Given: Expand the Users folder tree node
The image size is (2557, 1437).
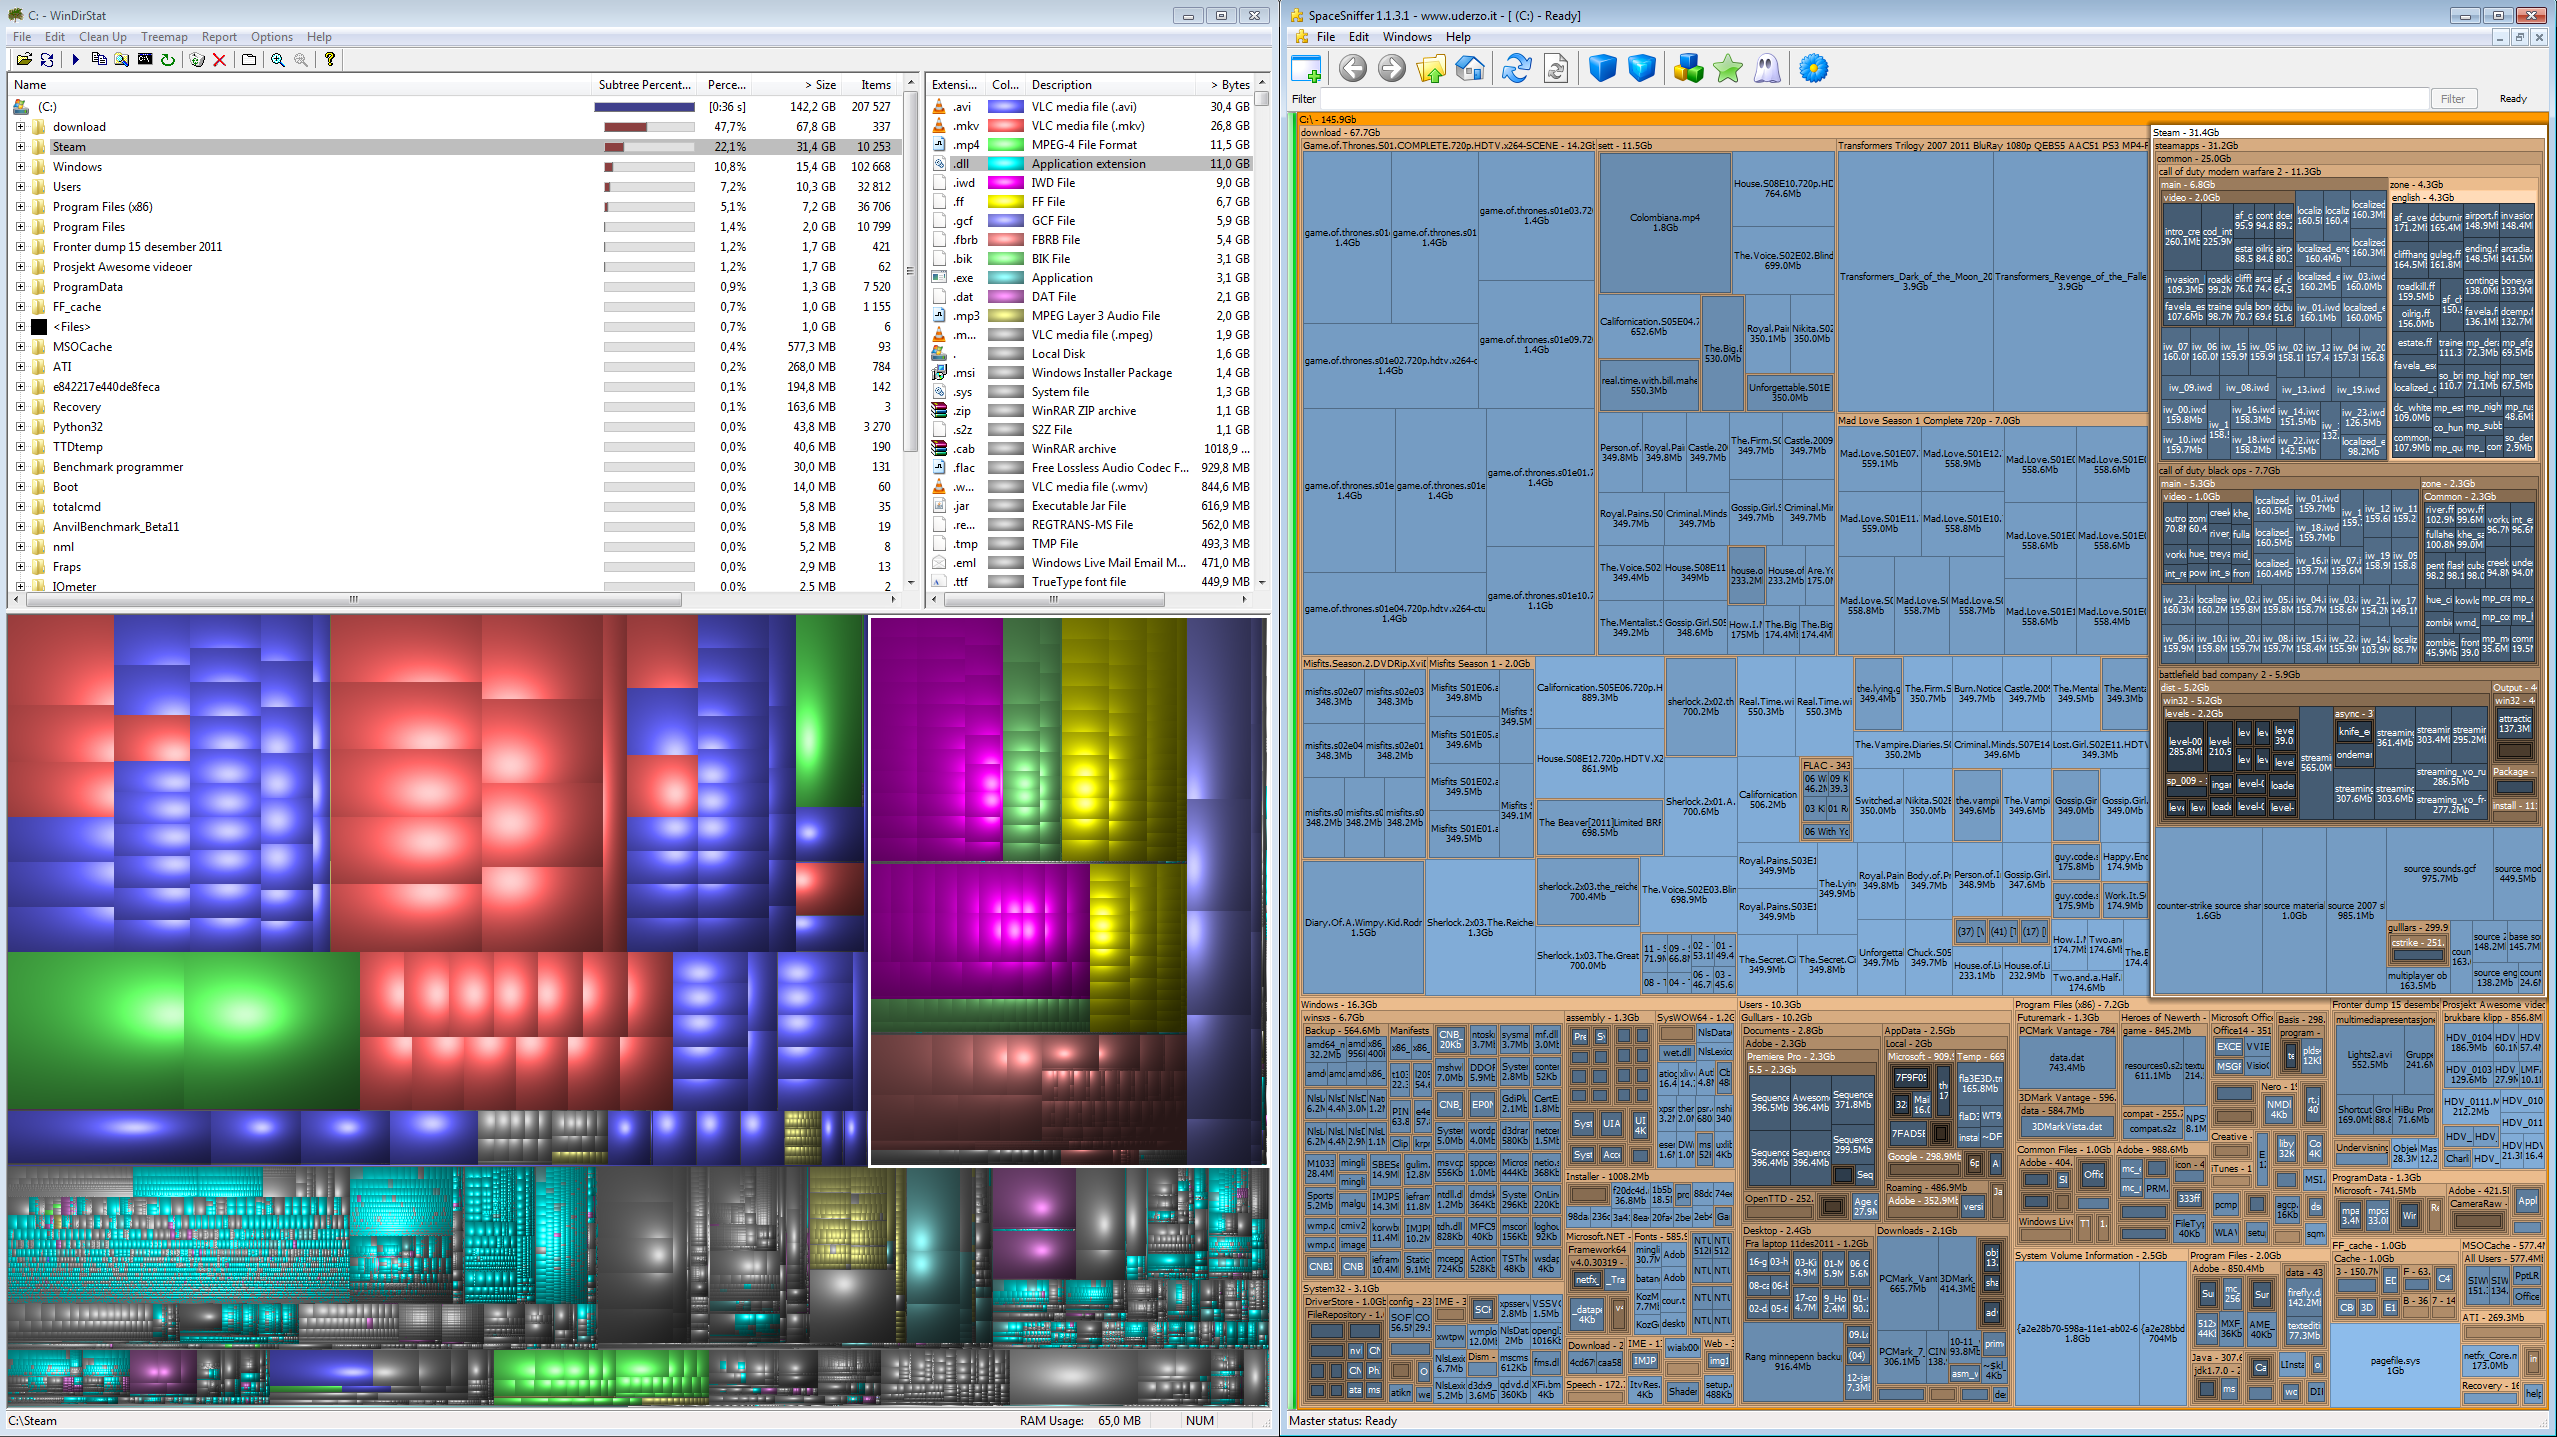Looking at the screenshot, I should point(20,187).
